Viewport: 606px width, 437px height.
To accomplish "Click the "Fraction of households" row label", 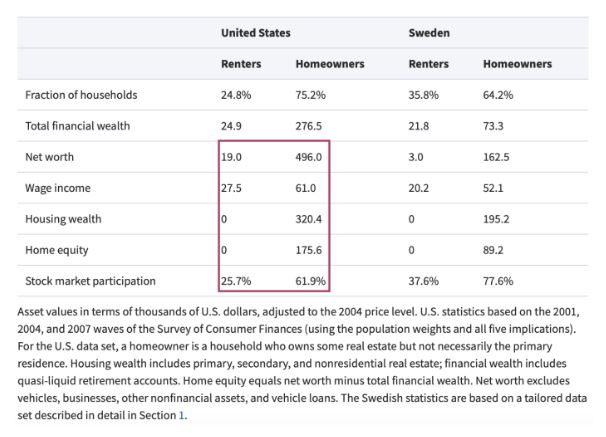I will click(81, 95).
